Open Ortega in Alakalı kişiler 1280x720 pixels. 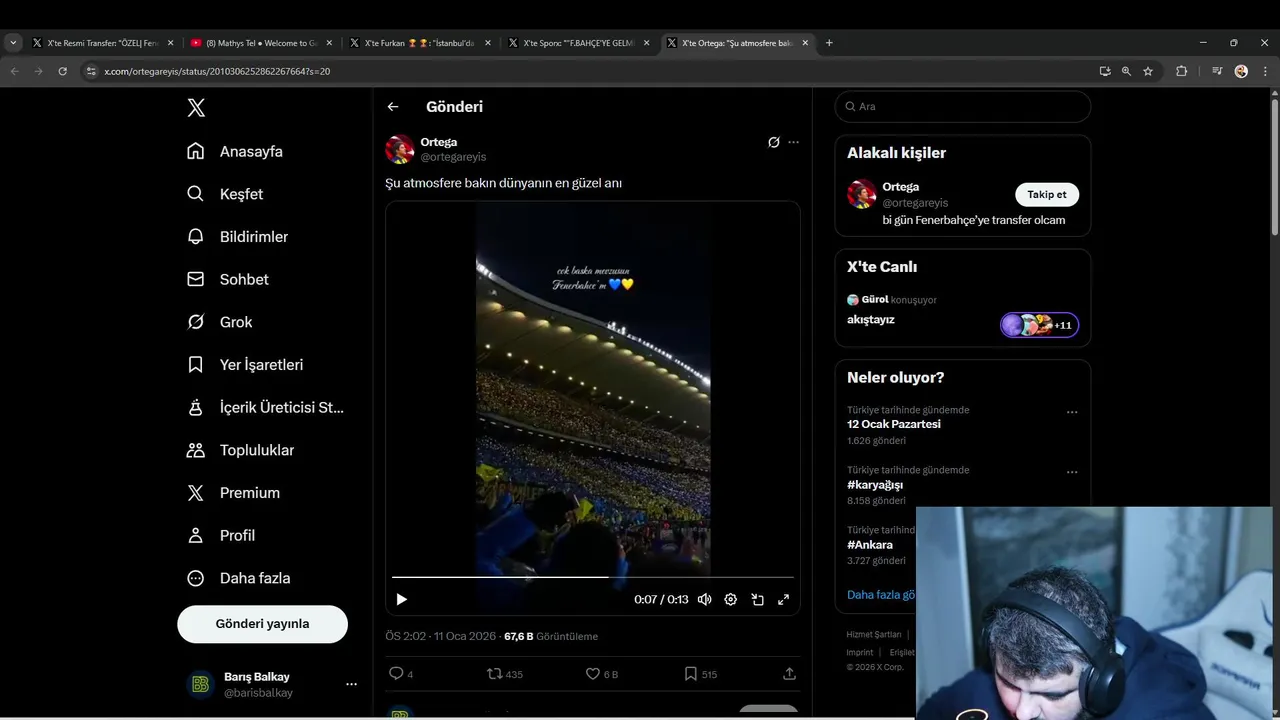[900, 187]
